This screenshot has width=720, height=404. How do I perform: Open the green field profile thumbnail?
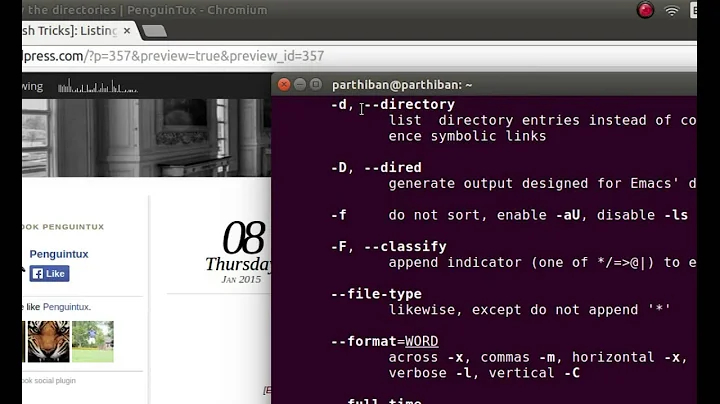tap(93, 342)
